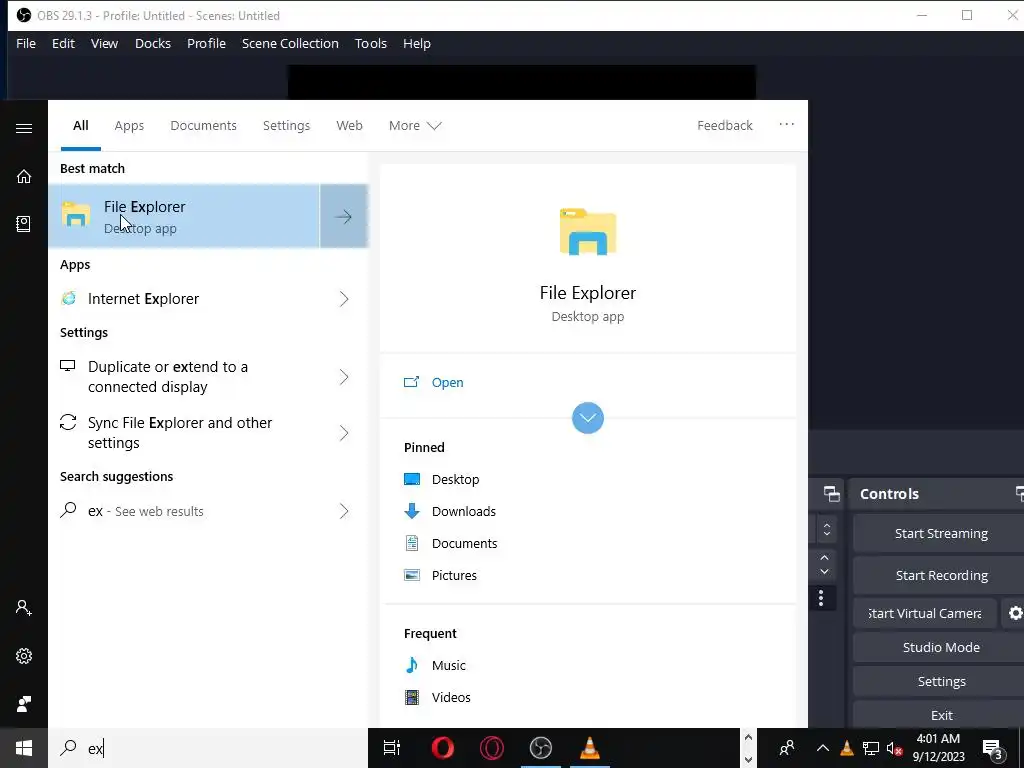This screenshot has width=1024, height=768.
Task: Open network status tray icon
Action: pos(871,748)
